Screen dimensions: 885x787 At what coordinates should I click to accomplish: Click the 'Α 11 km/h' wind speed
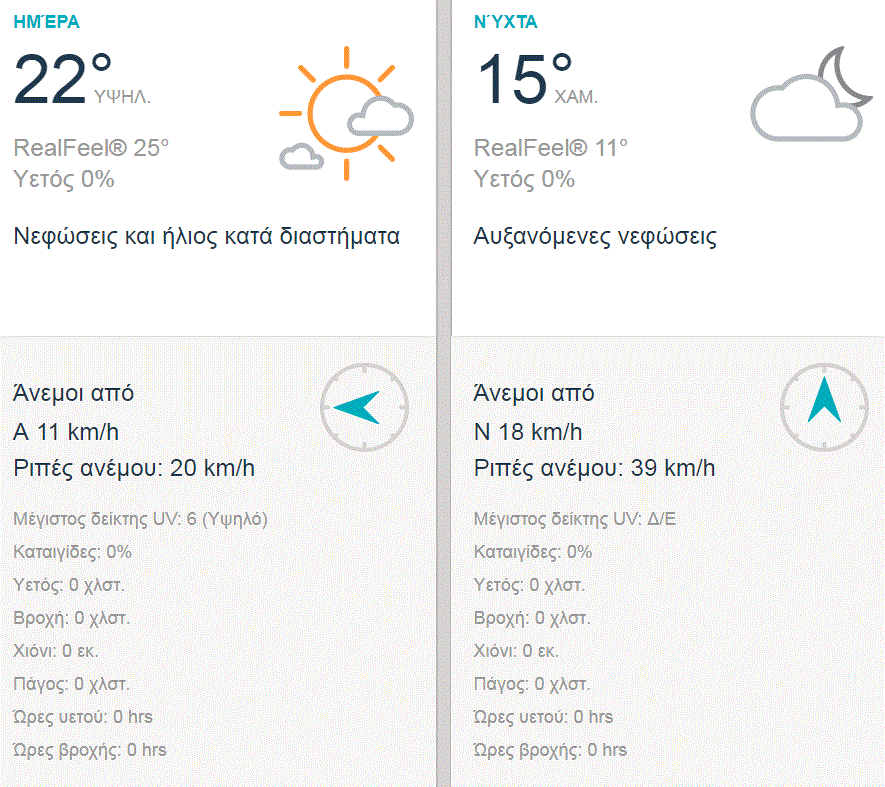point(66,432)
